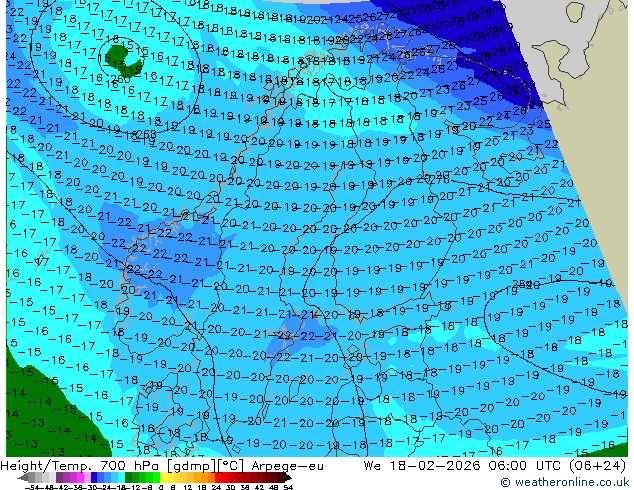Click the cyan swatch above -18 in legend
Image resolution: width=634 pixels, height=490 pixels.
tap(121, 478)
